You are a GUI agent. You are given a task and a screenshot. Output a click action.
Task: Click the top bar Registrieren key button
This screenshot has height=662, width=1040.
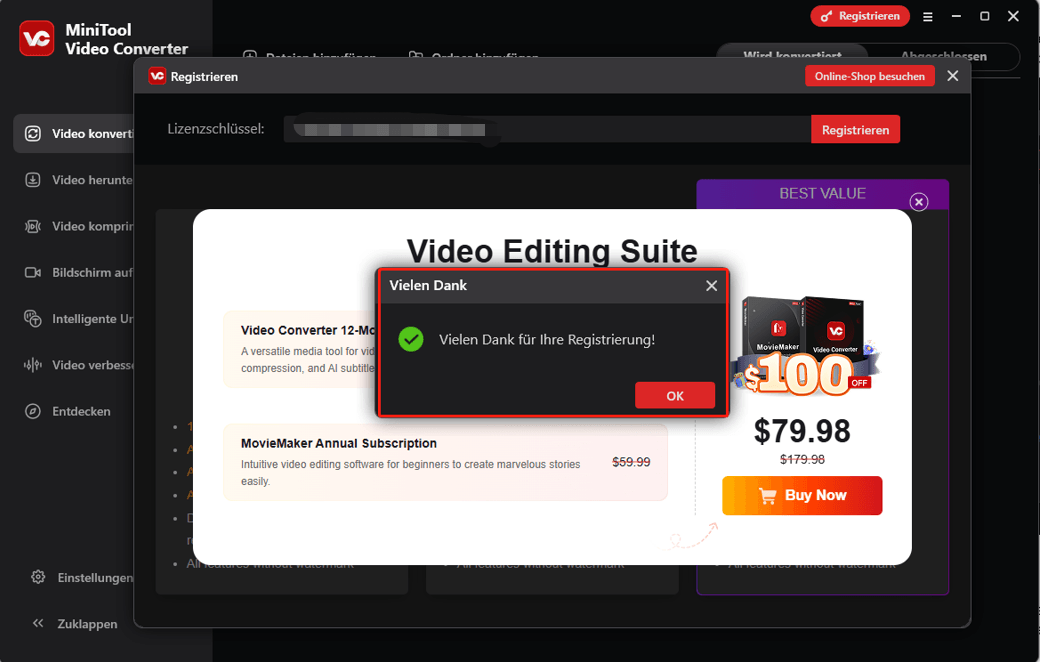pyautogui.click(x=860, y=16)
